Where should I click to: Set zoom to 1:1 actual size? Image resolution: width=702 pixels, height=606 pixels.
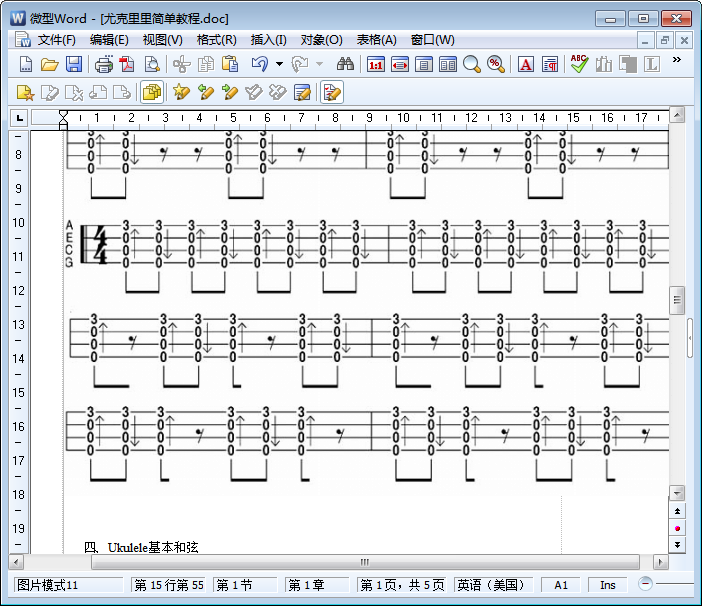(x=376, y=65)
